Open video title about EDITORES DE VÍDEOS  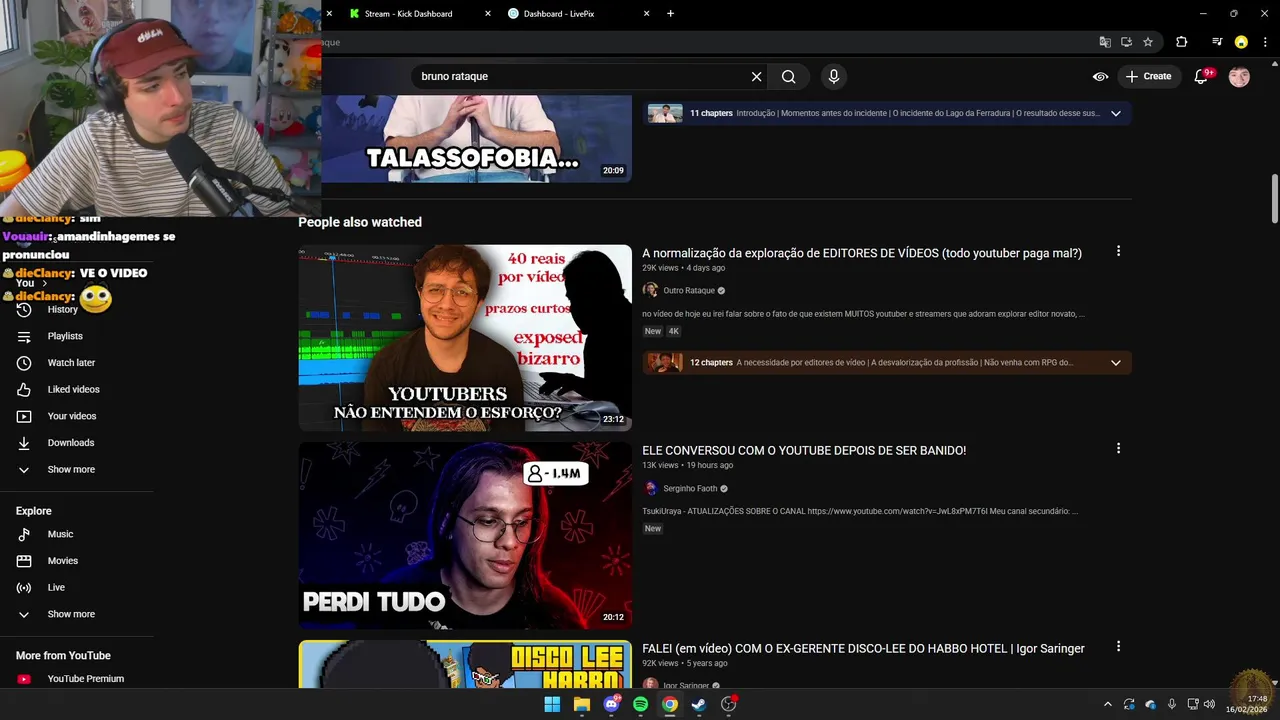point(862,253)
